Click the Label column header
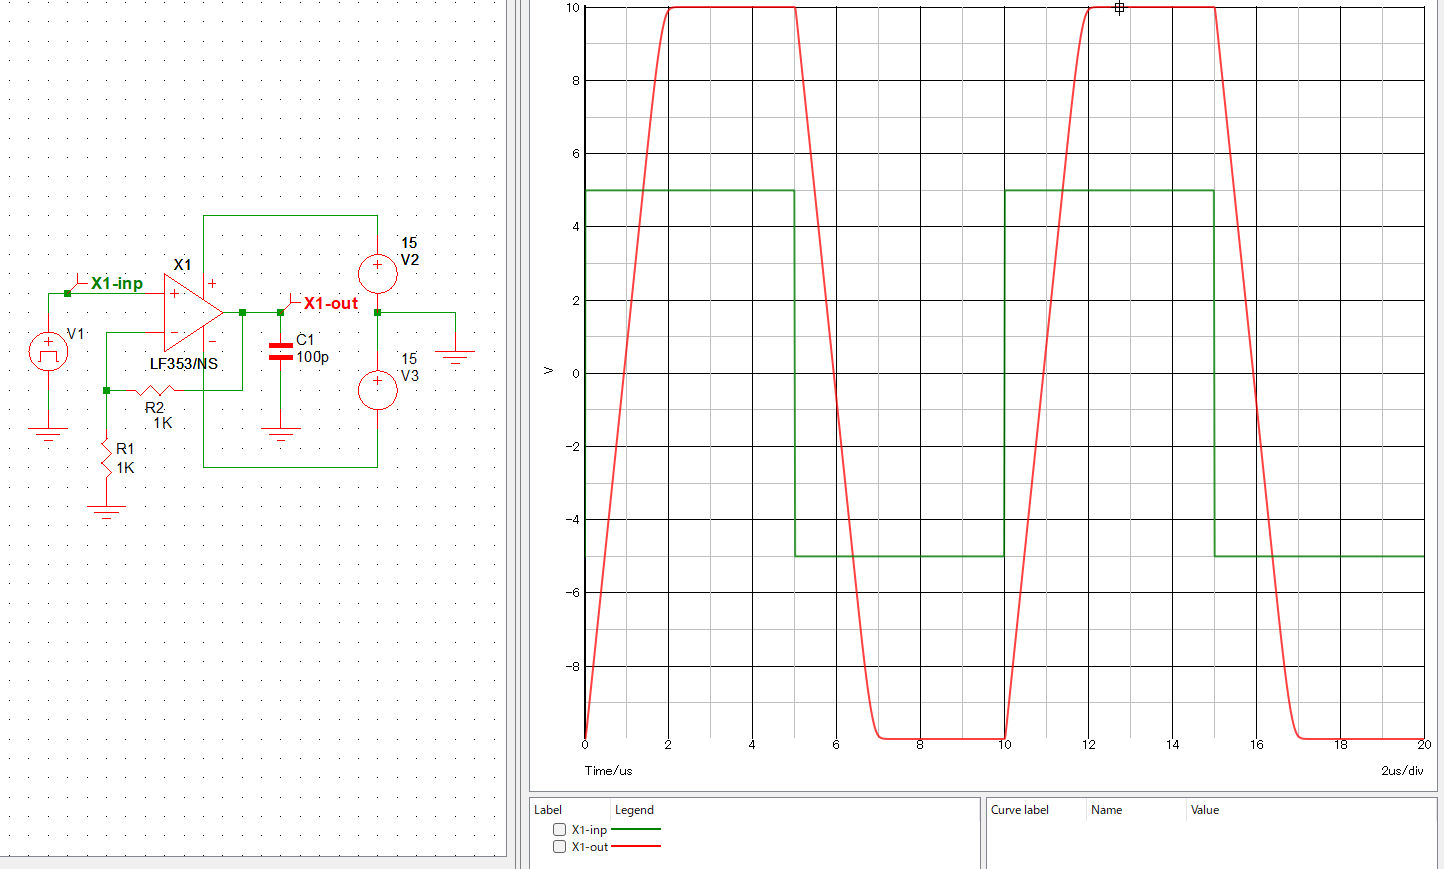 pos(548,810)
